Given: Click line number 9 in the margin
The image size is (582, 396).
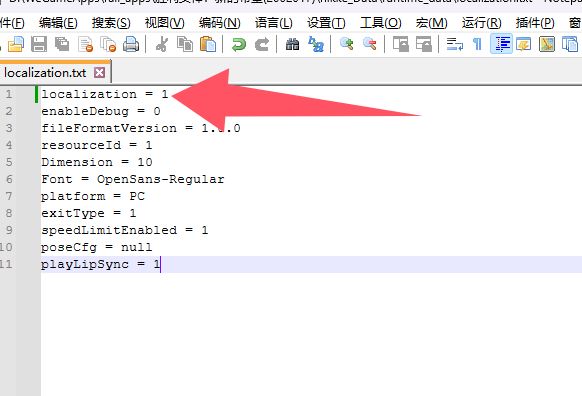Looking at the screenshot, I should pyautogui.click(x=9, y=230).
